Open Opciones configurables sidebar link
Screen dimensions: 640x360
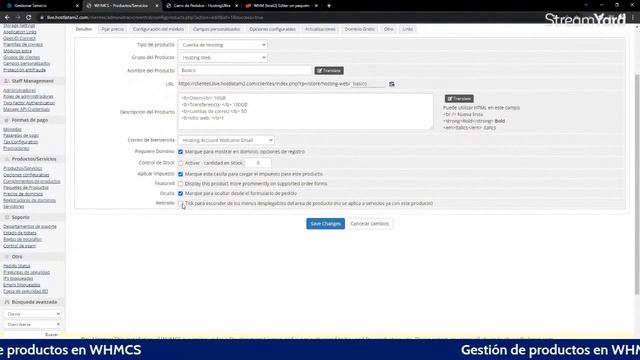click(26, 175)
